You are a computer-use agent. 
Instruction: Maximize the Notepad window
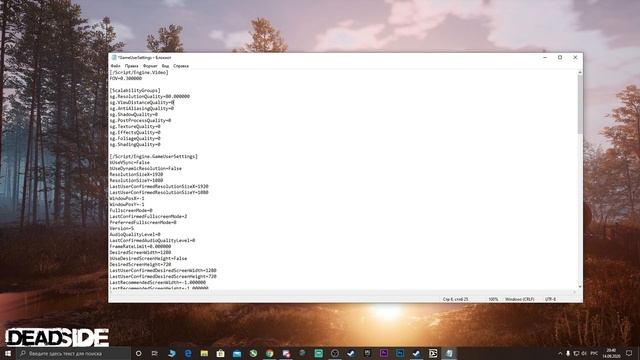(560, 58)
